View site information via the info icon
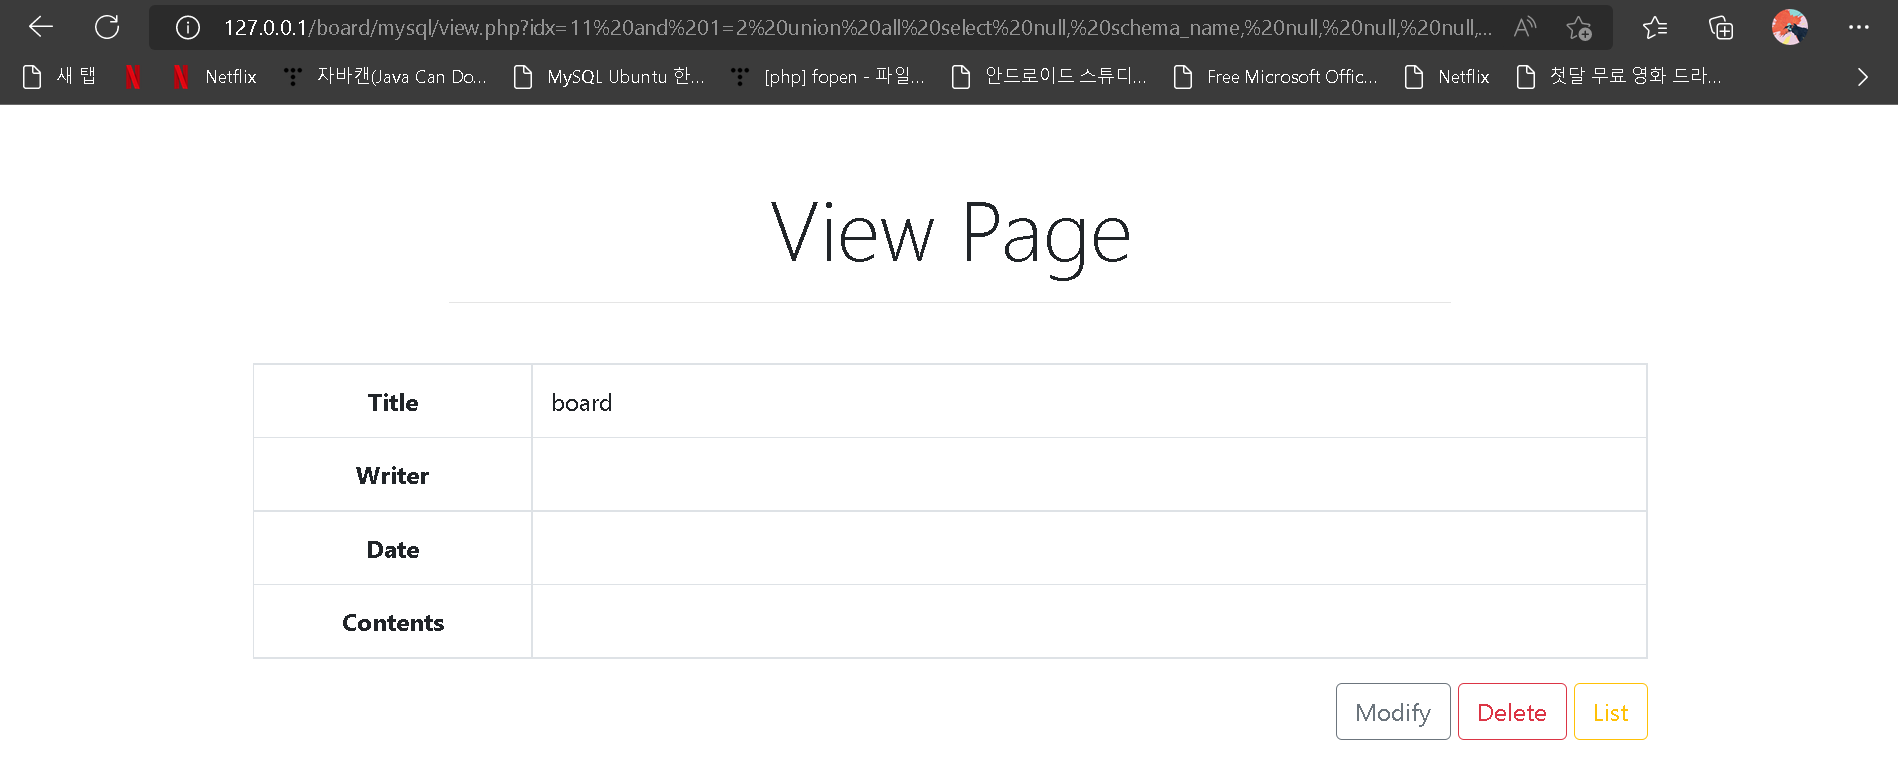The width and height of the screenshot is (1898, 775). click(188, 27)
